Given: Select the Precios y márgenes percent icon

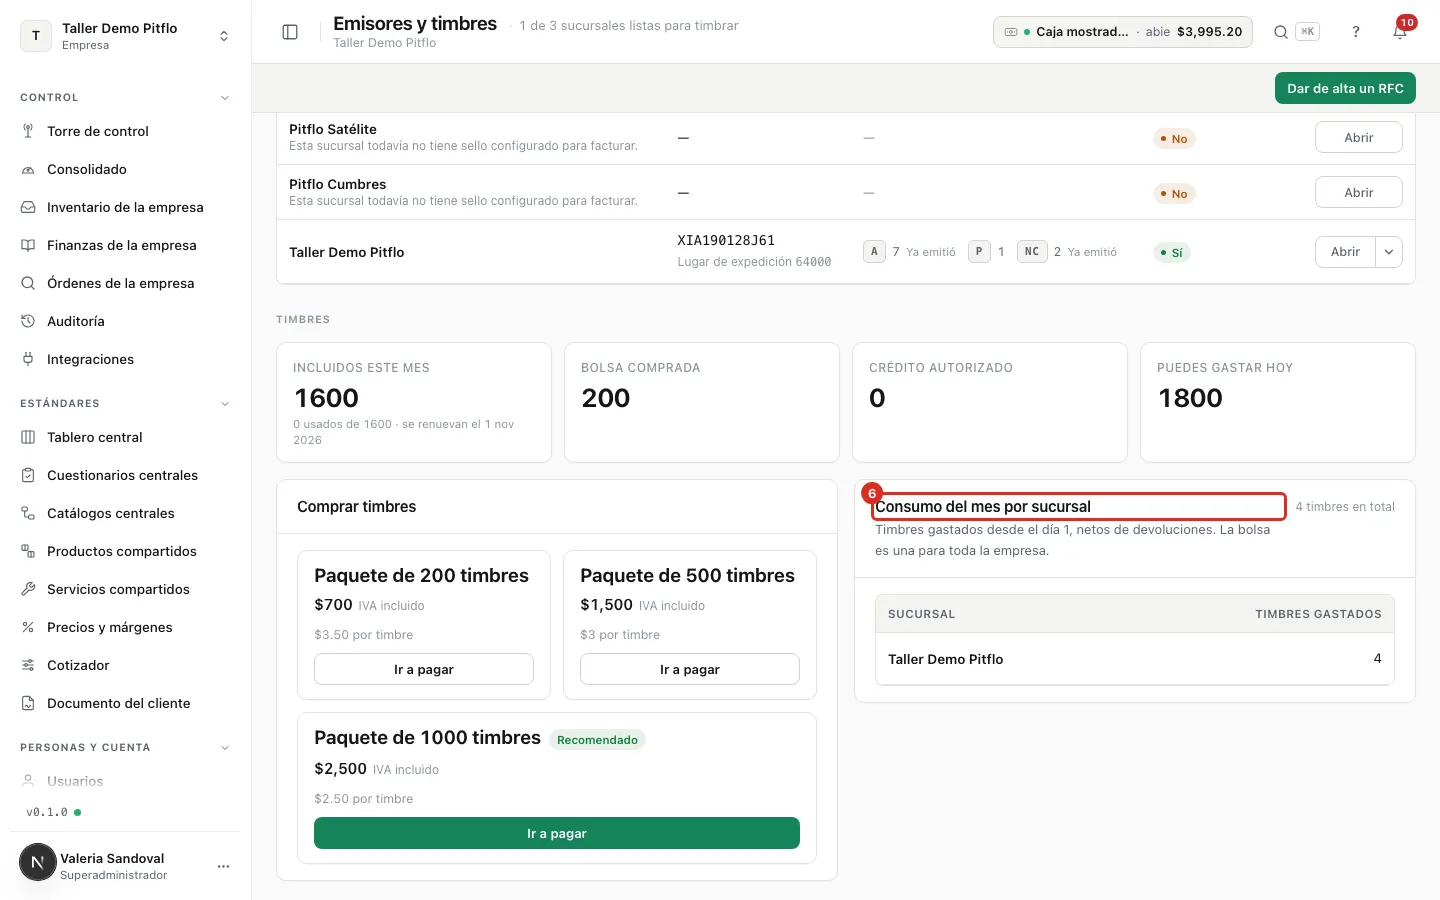Looking at the screenshot, I should point(28,627).
